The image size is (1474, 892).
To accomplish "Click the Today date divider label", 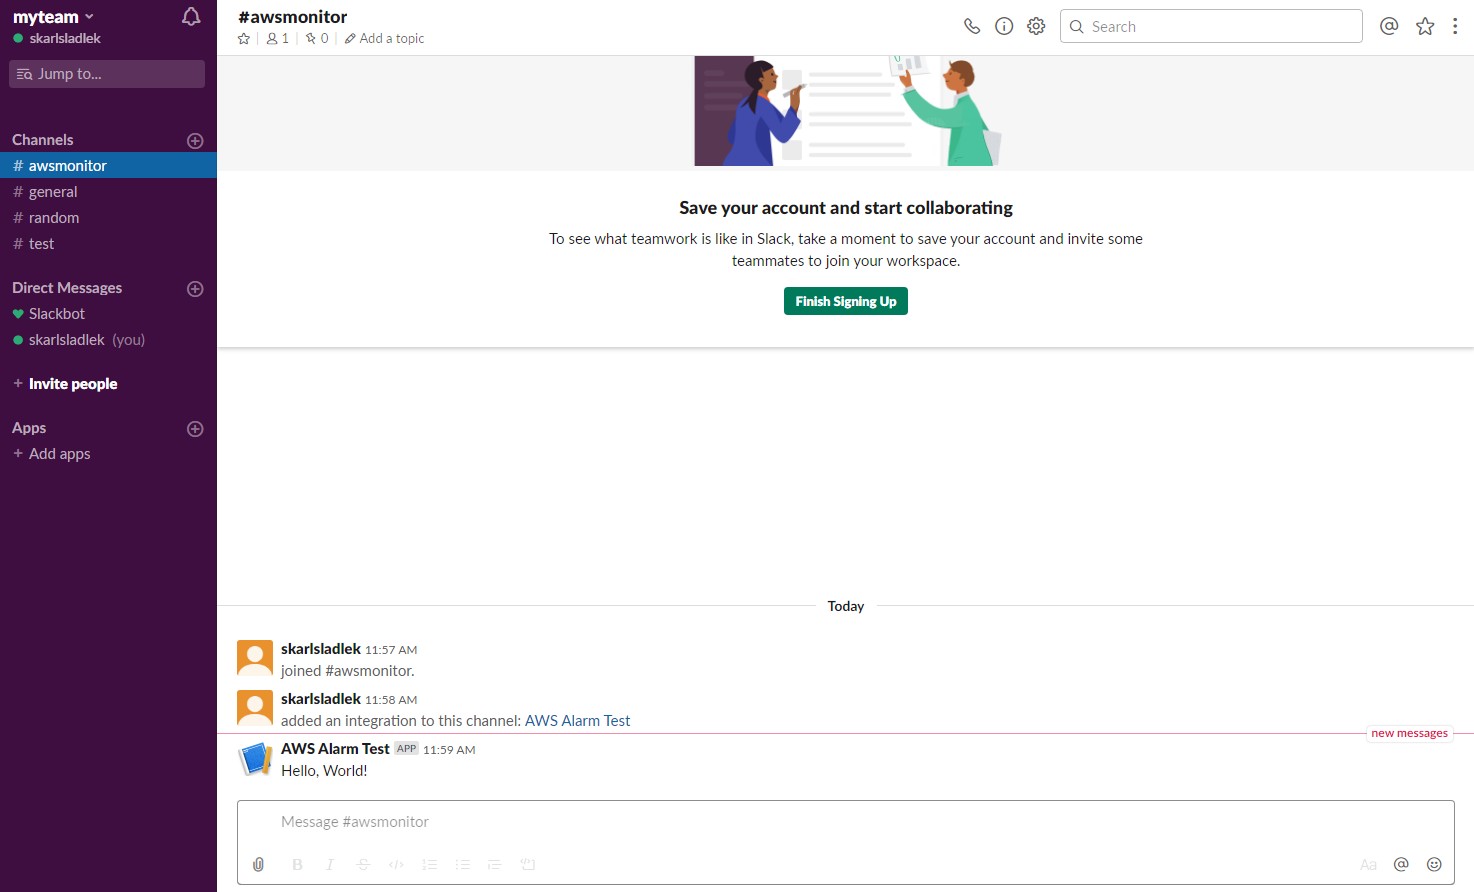I will tap(846, 606).
